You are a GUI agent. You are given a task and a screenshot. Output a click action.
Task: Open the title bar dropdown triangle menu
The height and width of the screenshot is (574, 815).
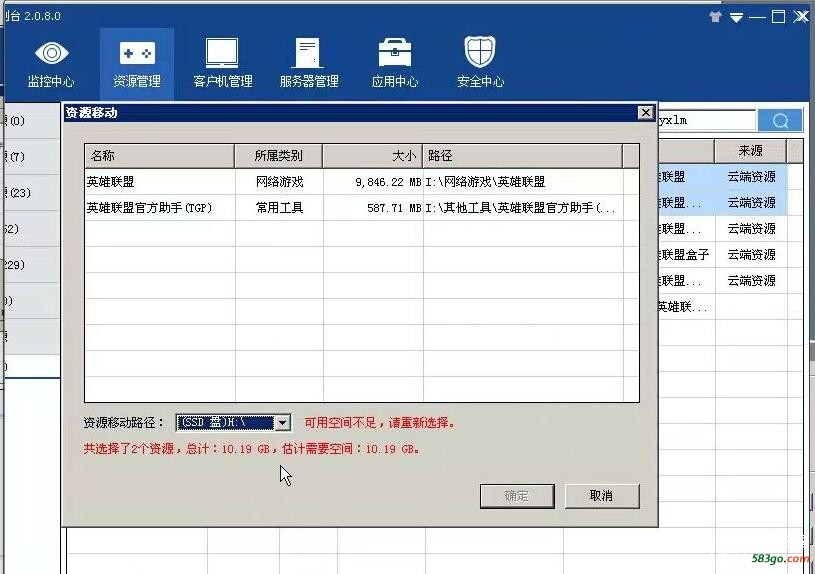pyautogui.click(x=736, y=18)
